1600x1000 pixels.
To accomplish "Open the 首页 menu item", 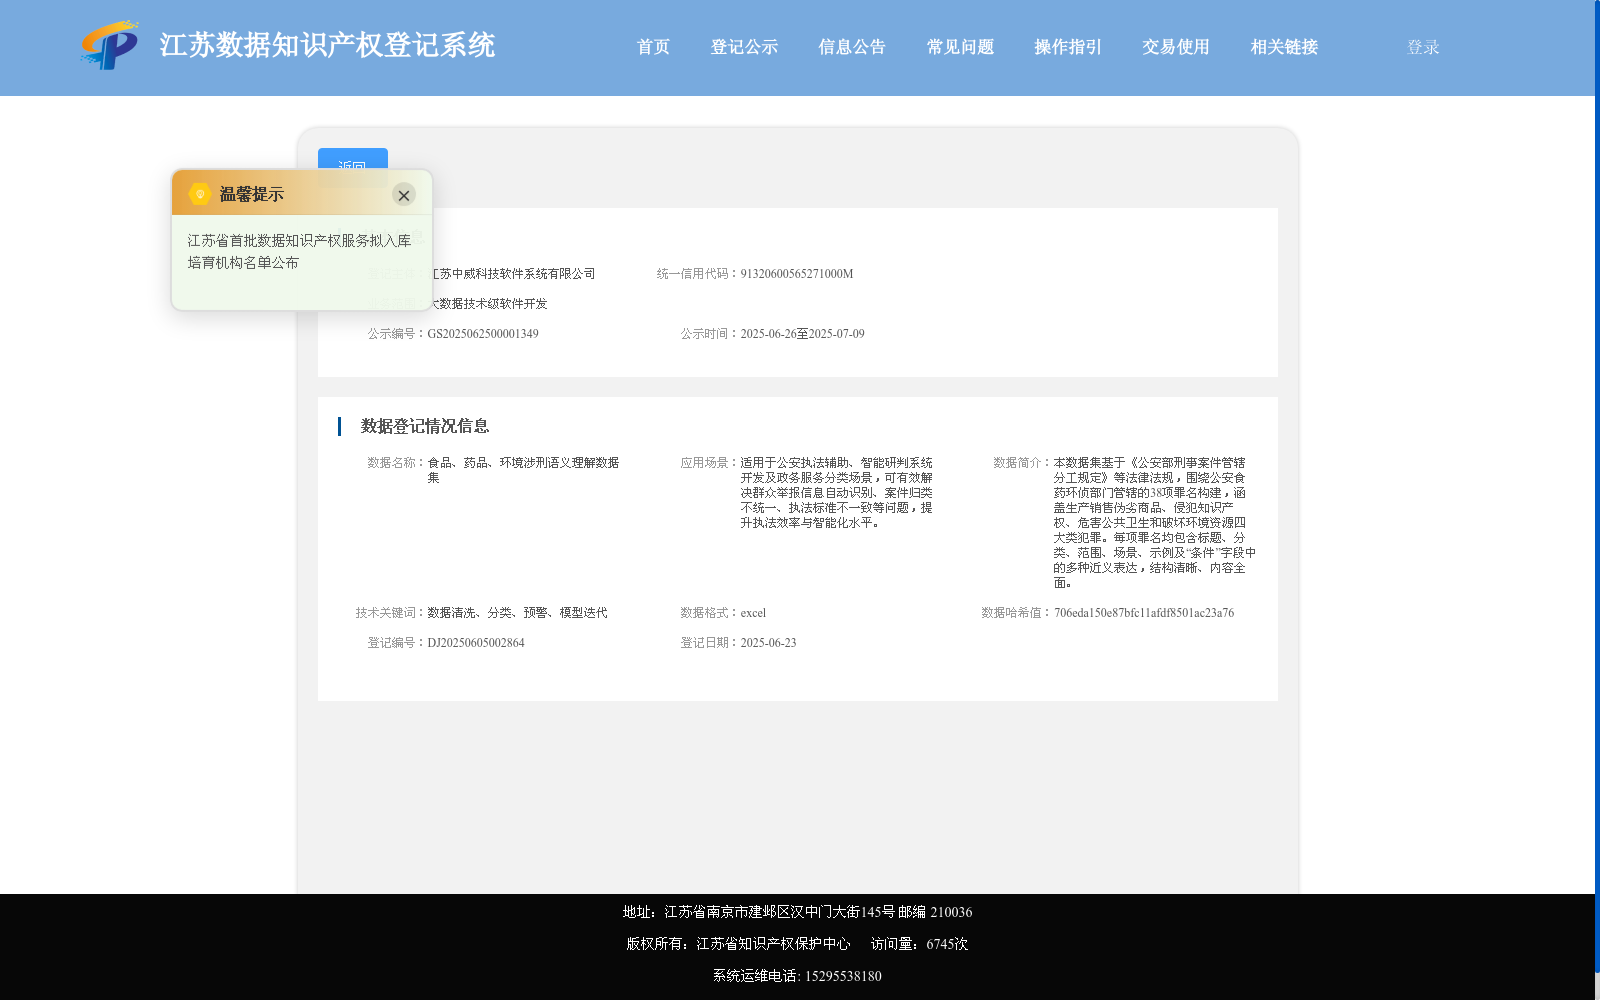I will click(653, 47).
